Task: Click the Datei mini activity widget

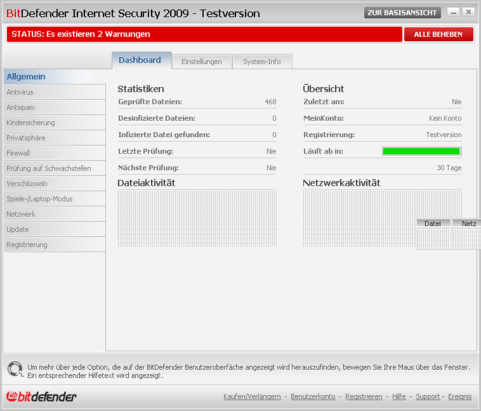Action: click(433, 234)
